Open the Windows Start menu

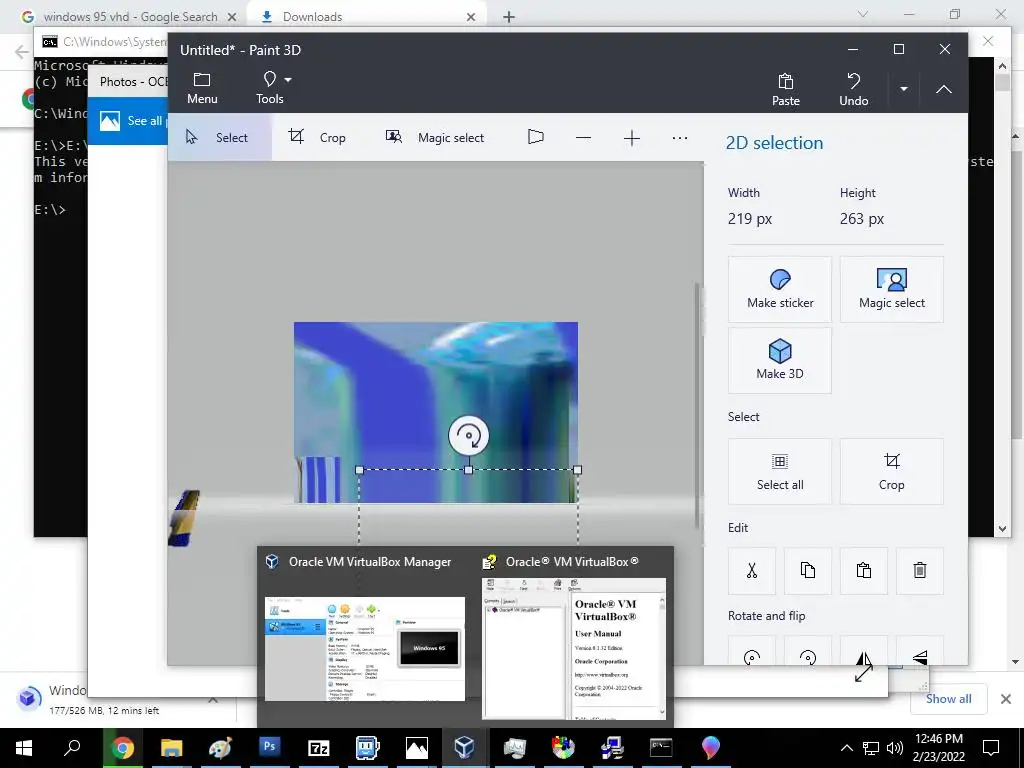point(24,748)
